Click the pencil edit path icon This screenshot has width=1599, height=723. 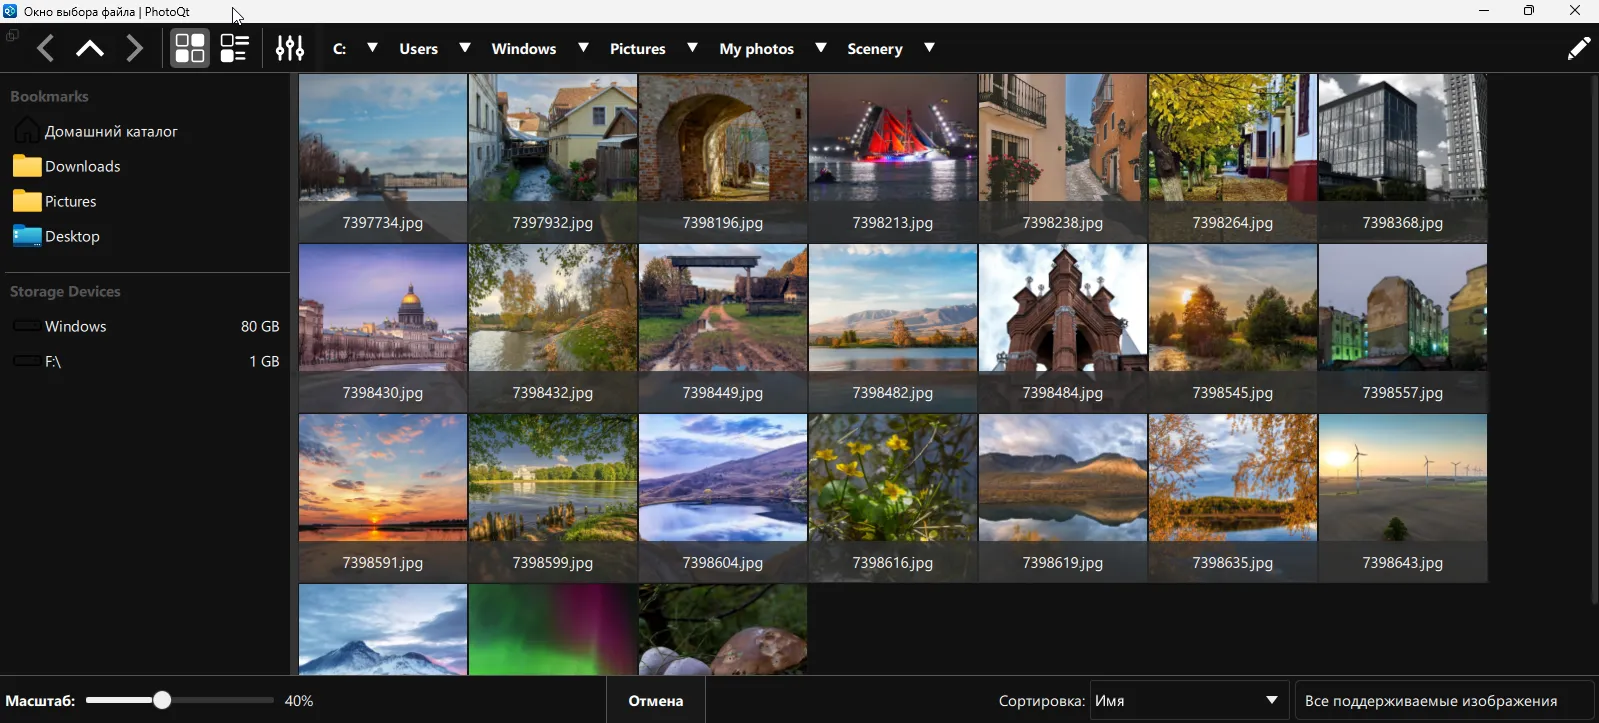[x=1578, y=48]
